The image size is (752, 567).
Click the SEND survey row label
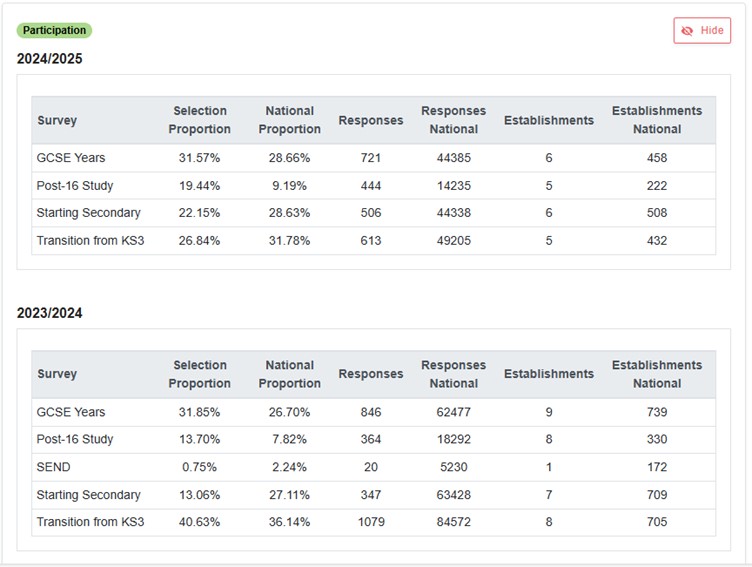click(54, 467)
